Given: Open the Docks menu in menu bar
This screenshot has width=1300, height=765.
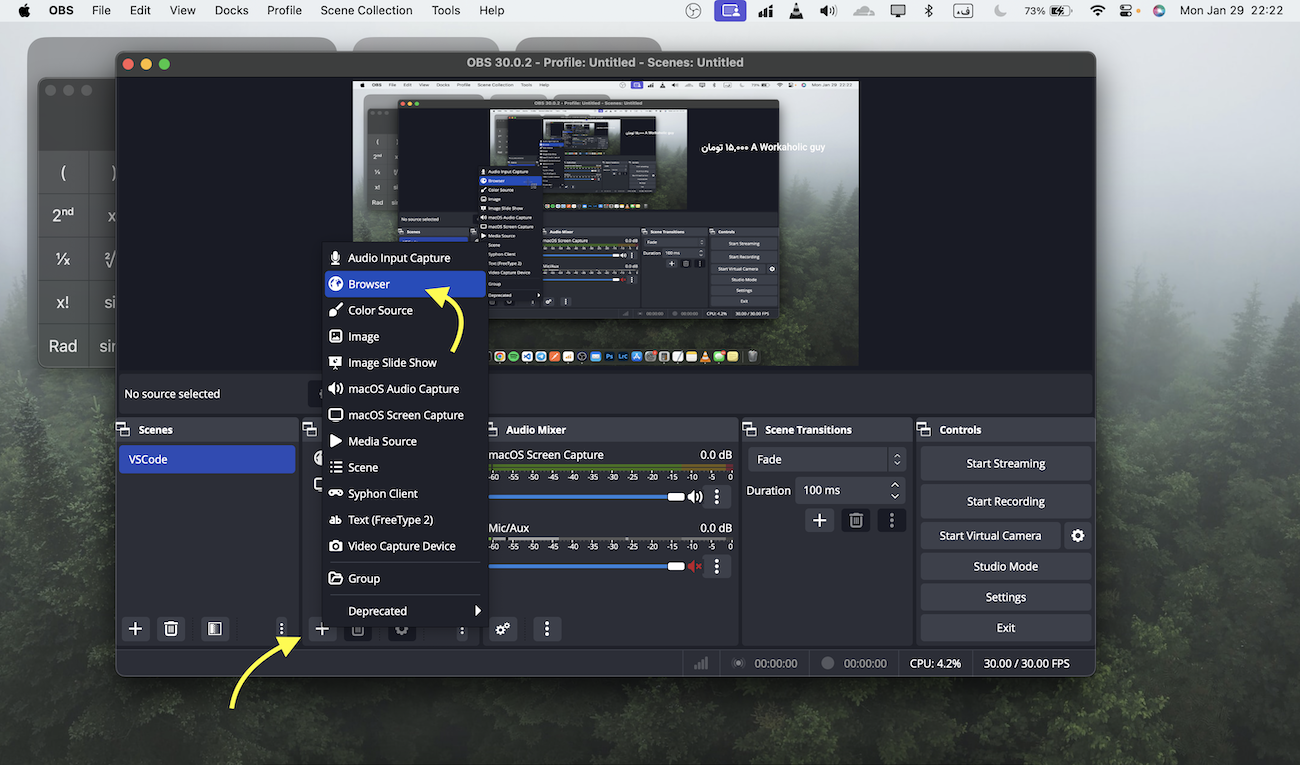Looking at the screenshot, I should [x=231, y=11].
